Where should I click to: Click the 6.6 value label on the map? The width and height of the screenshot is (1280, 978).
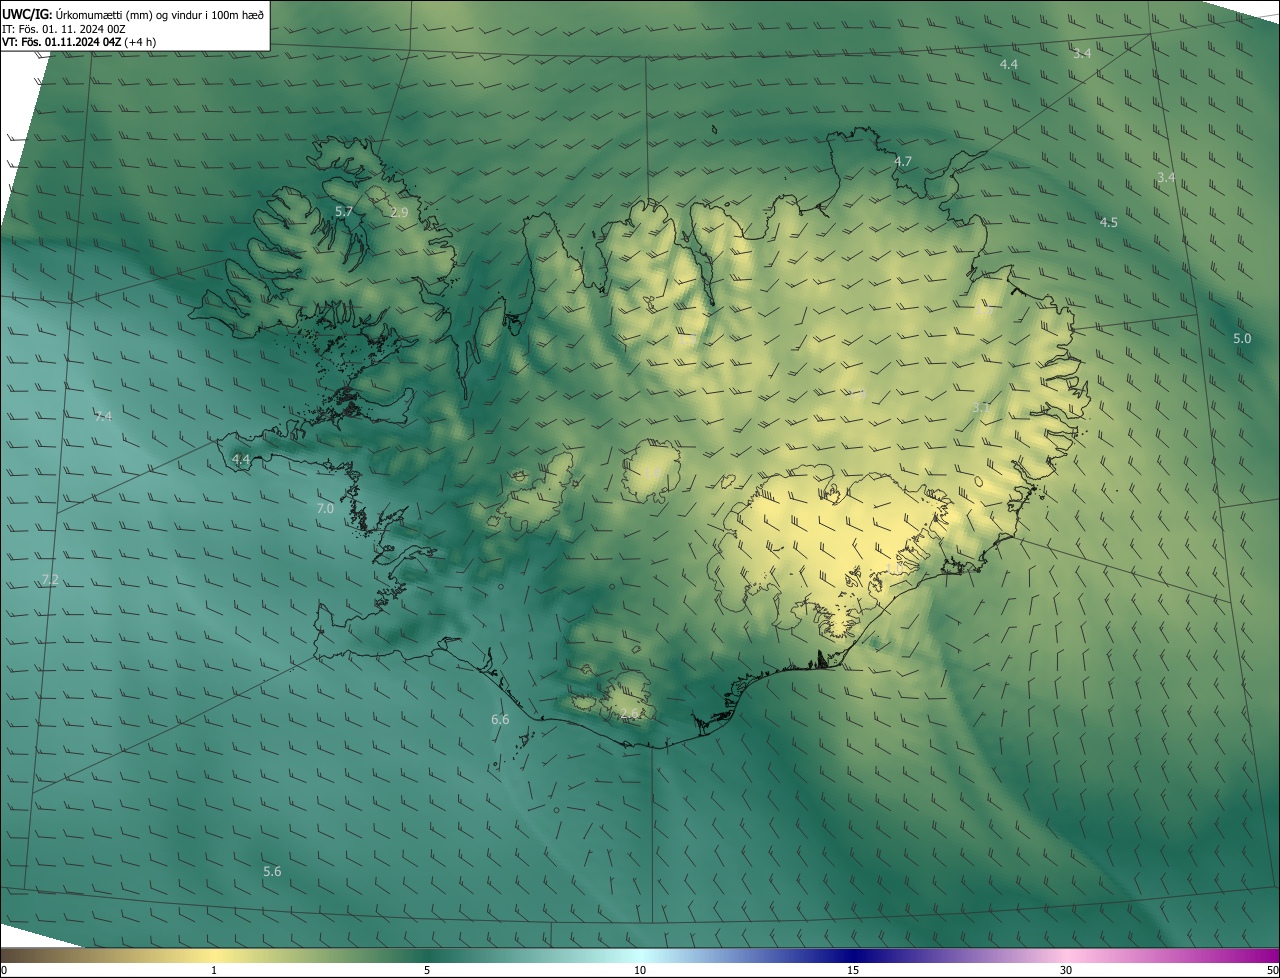[x=500, y=720]
